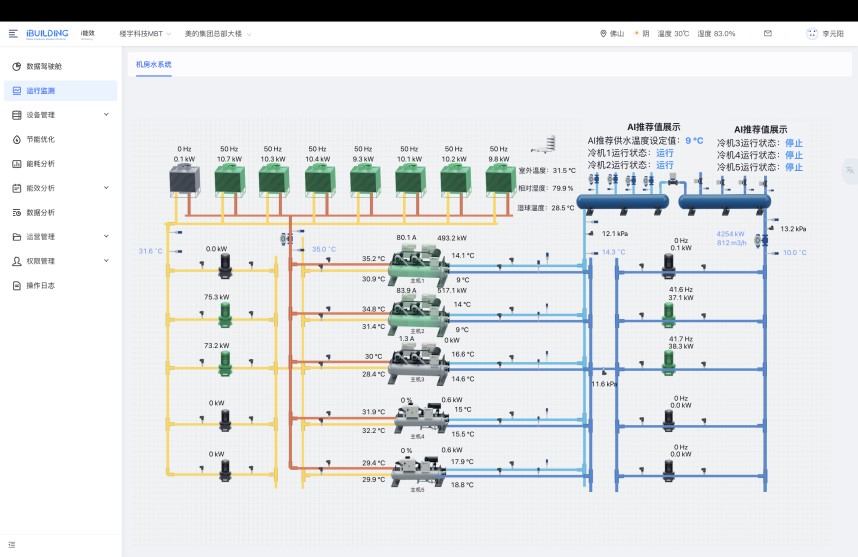Image resolution: width=858 pixels, height=557 pixels.
Task: Open 数据驾驶舱 in the sidebar
Action: [43, 66]
